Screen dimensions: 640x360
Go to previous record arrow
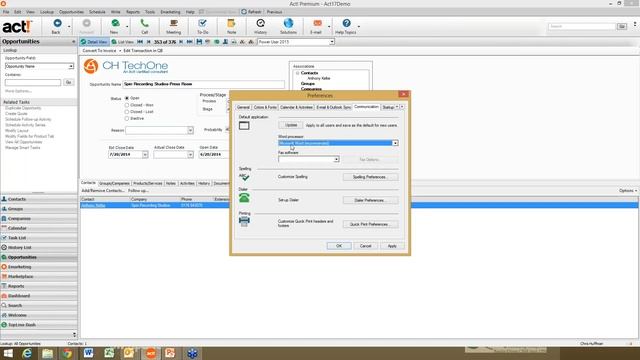coord(148,42)
